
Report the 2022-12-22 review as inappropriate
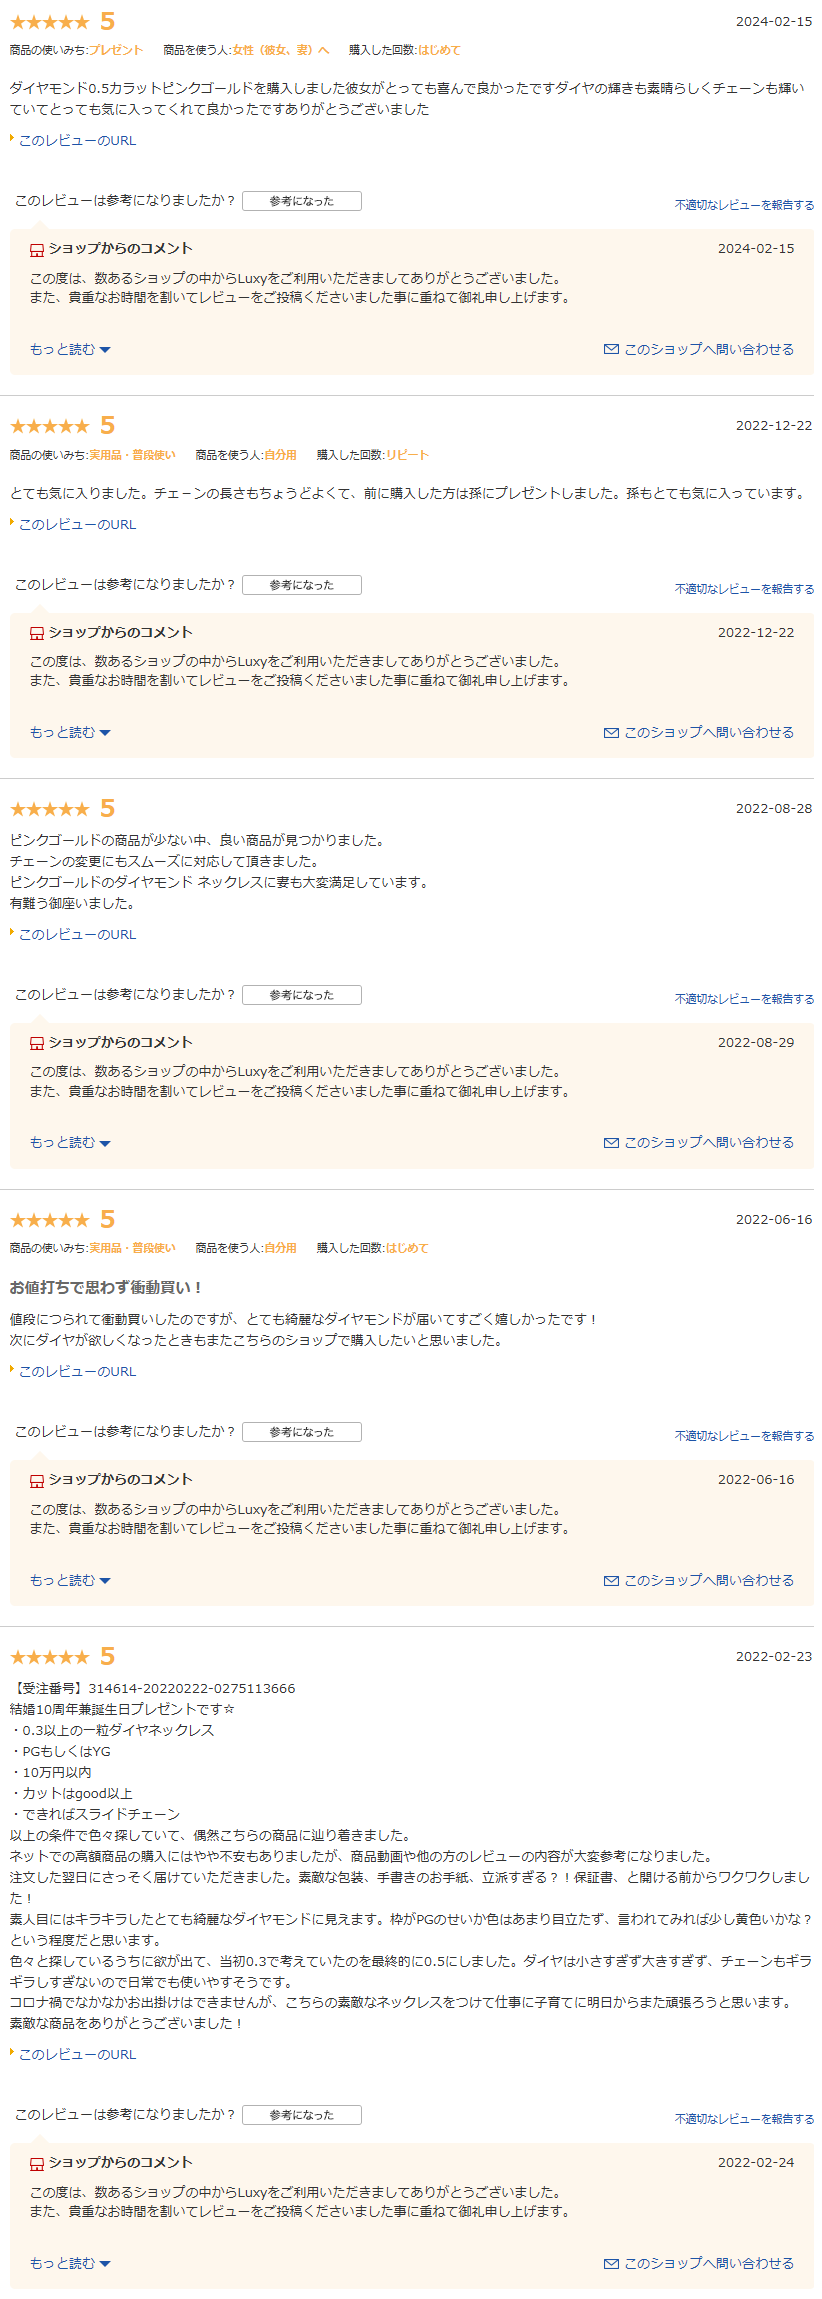pos(744,589)
